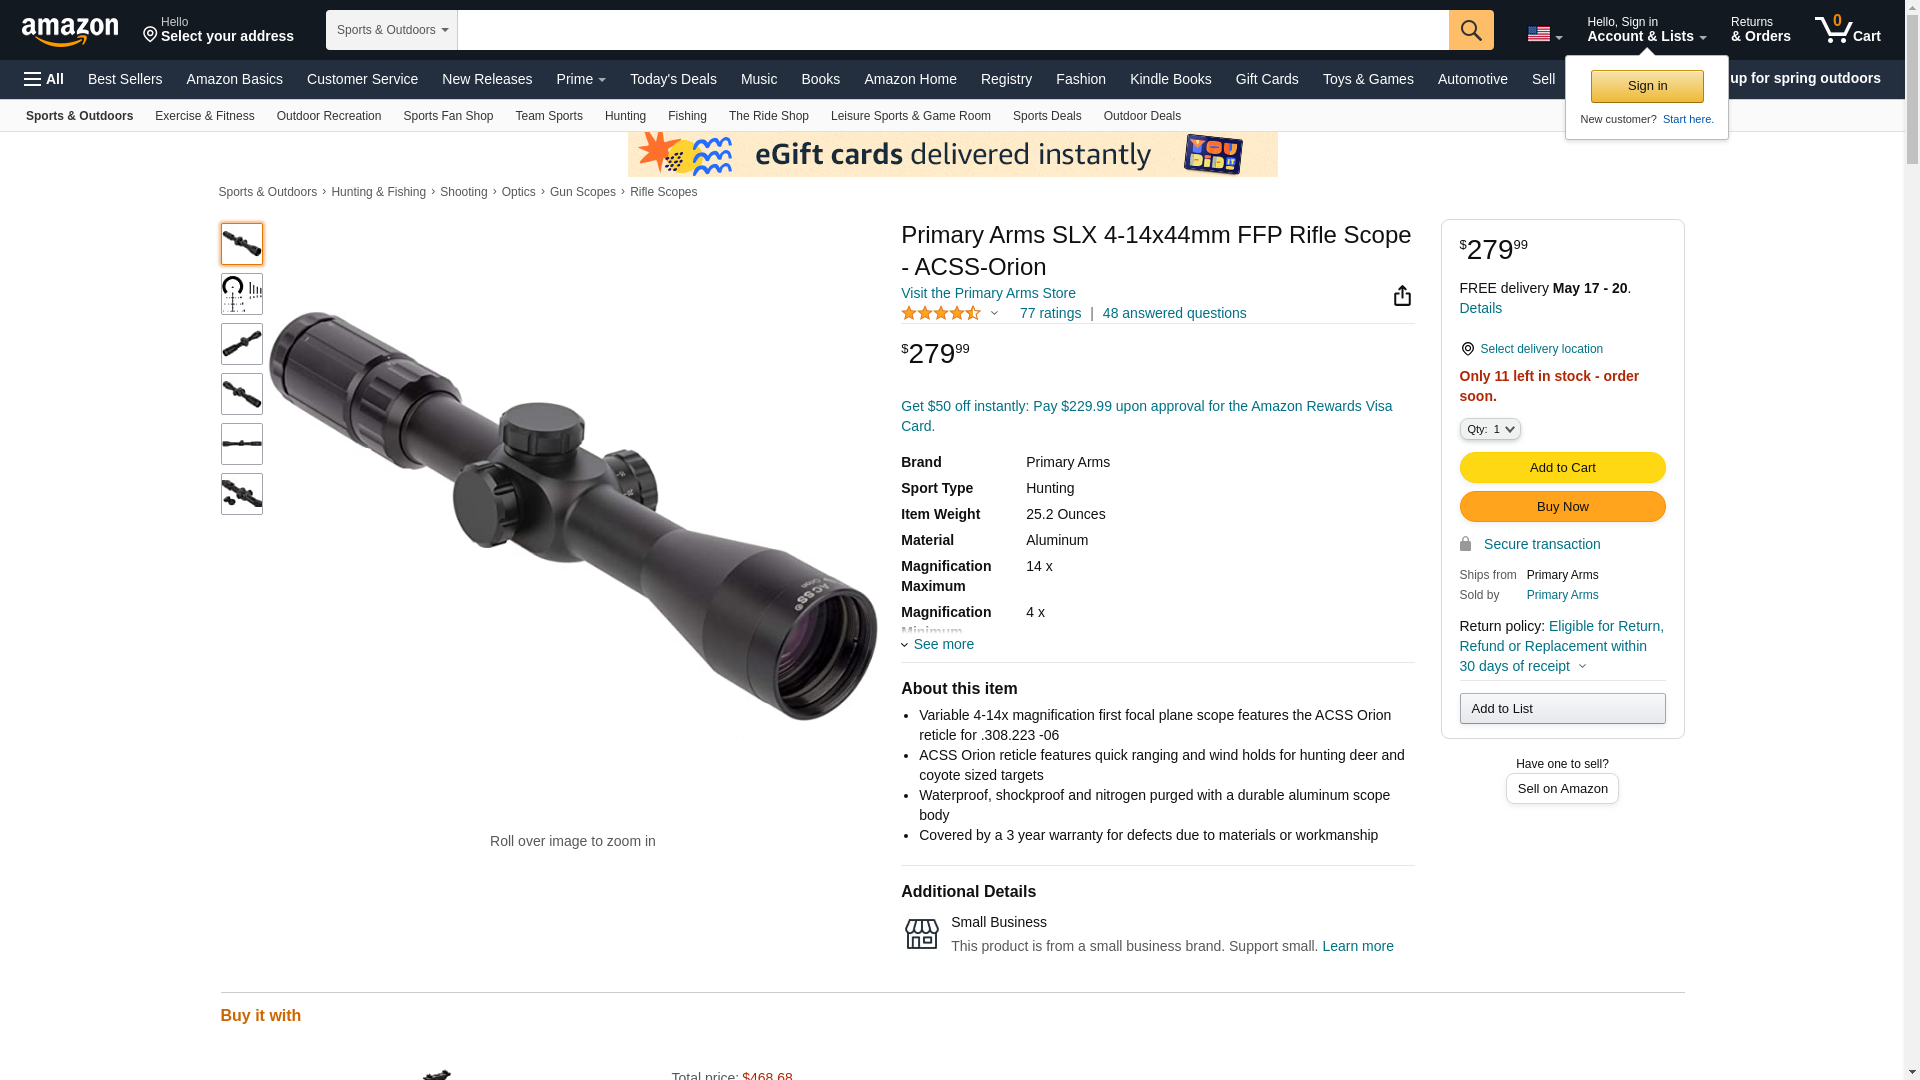Expand the return policy details chevron
Image resolution: width=1920 pixels, height=1080 pixels.
pyautogui.click(x=1582, y=666)
